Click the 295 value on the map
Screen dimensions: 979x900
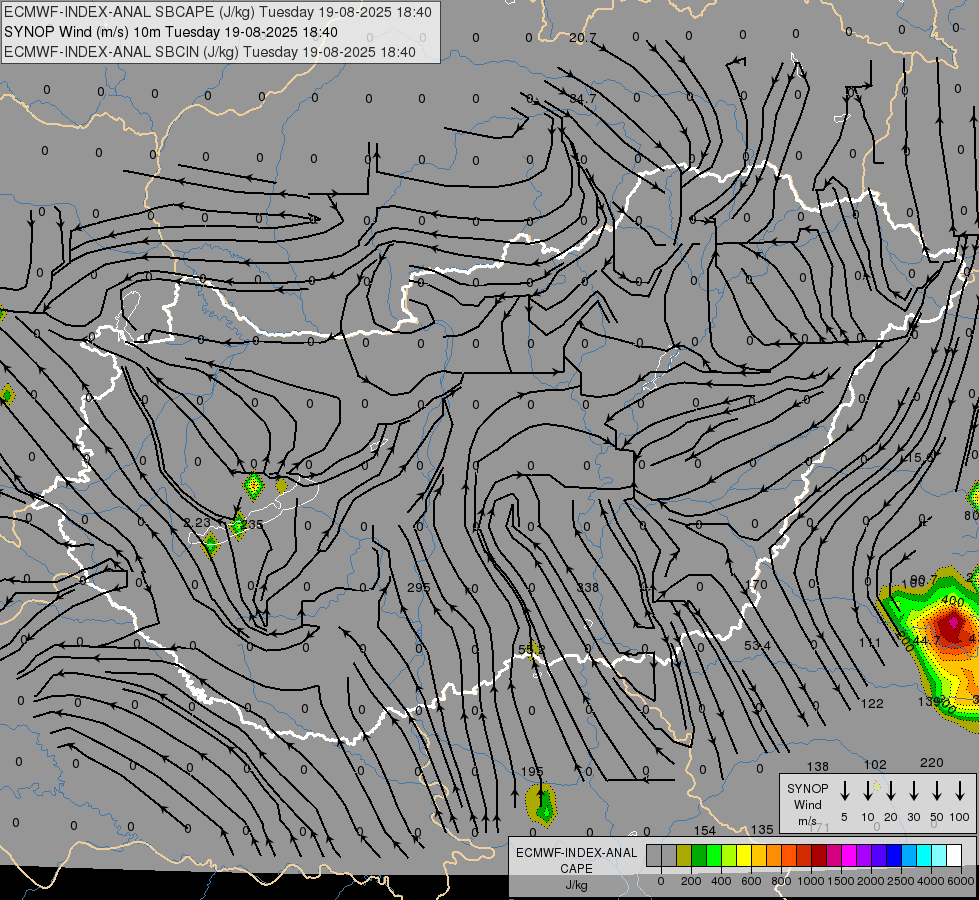click(418, 588)
